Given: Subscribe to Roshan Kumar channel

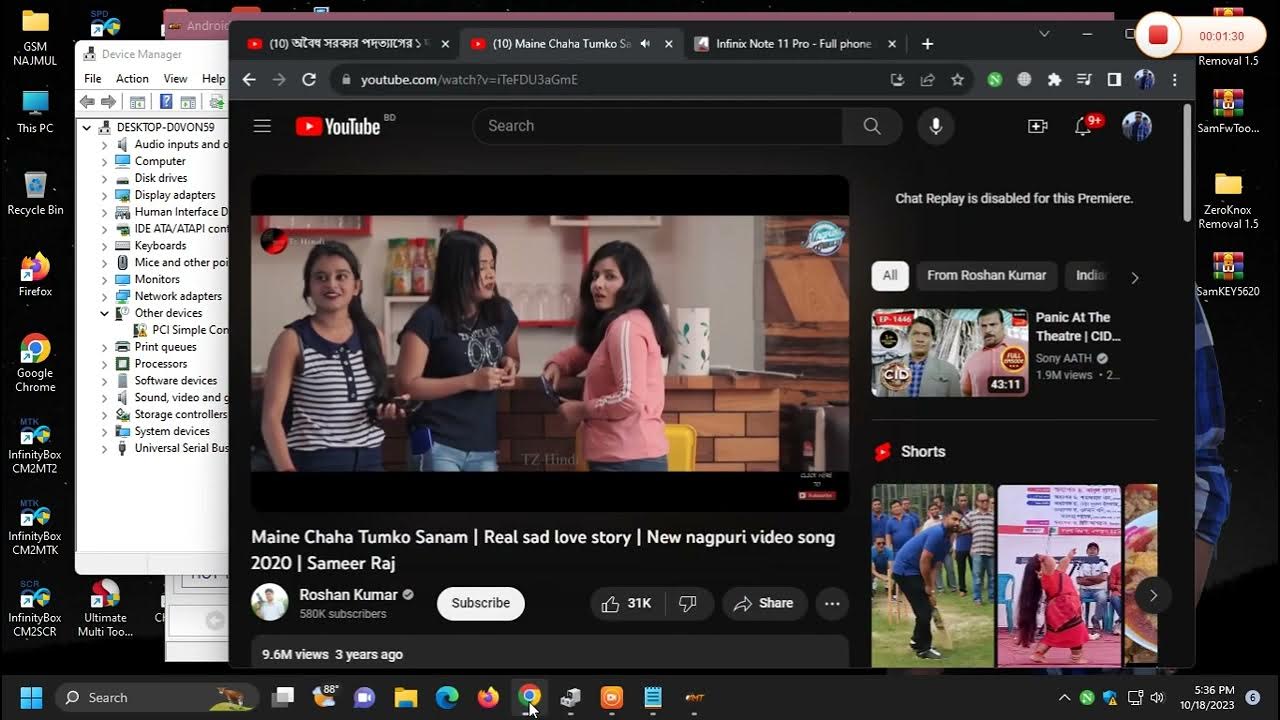Looking at the screenshot, I should [x=481, y=603].
